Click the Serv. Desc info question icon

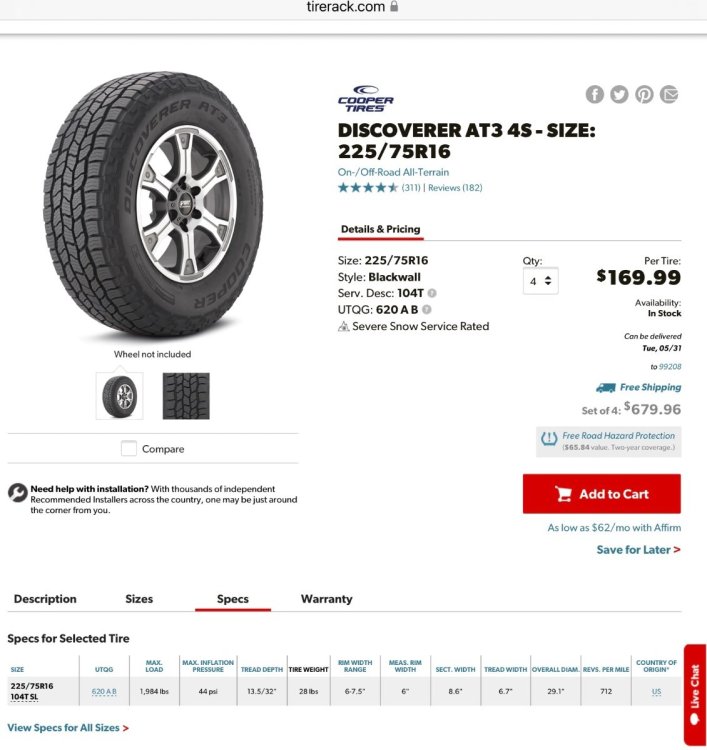(432, 293)
